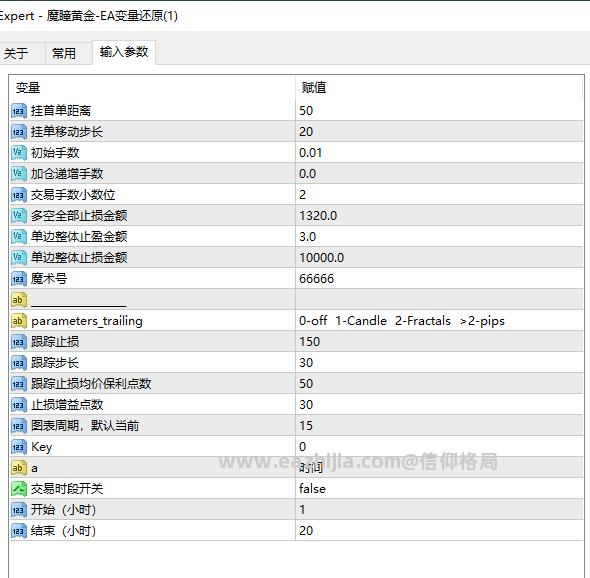Click the parameters_trailing value text
Viewport: 590px width, 578px height.
[x=401, y=321]
